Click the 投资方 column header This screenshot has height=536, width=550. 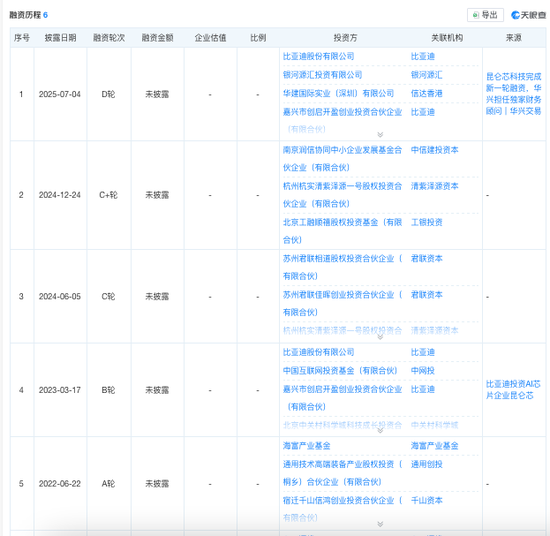(x=345, y=38)
